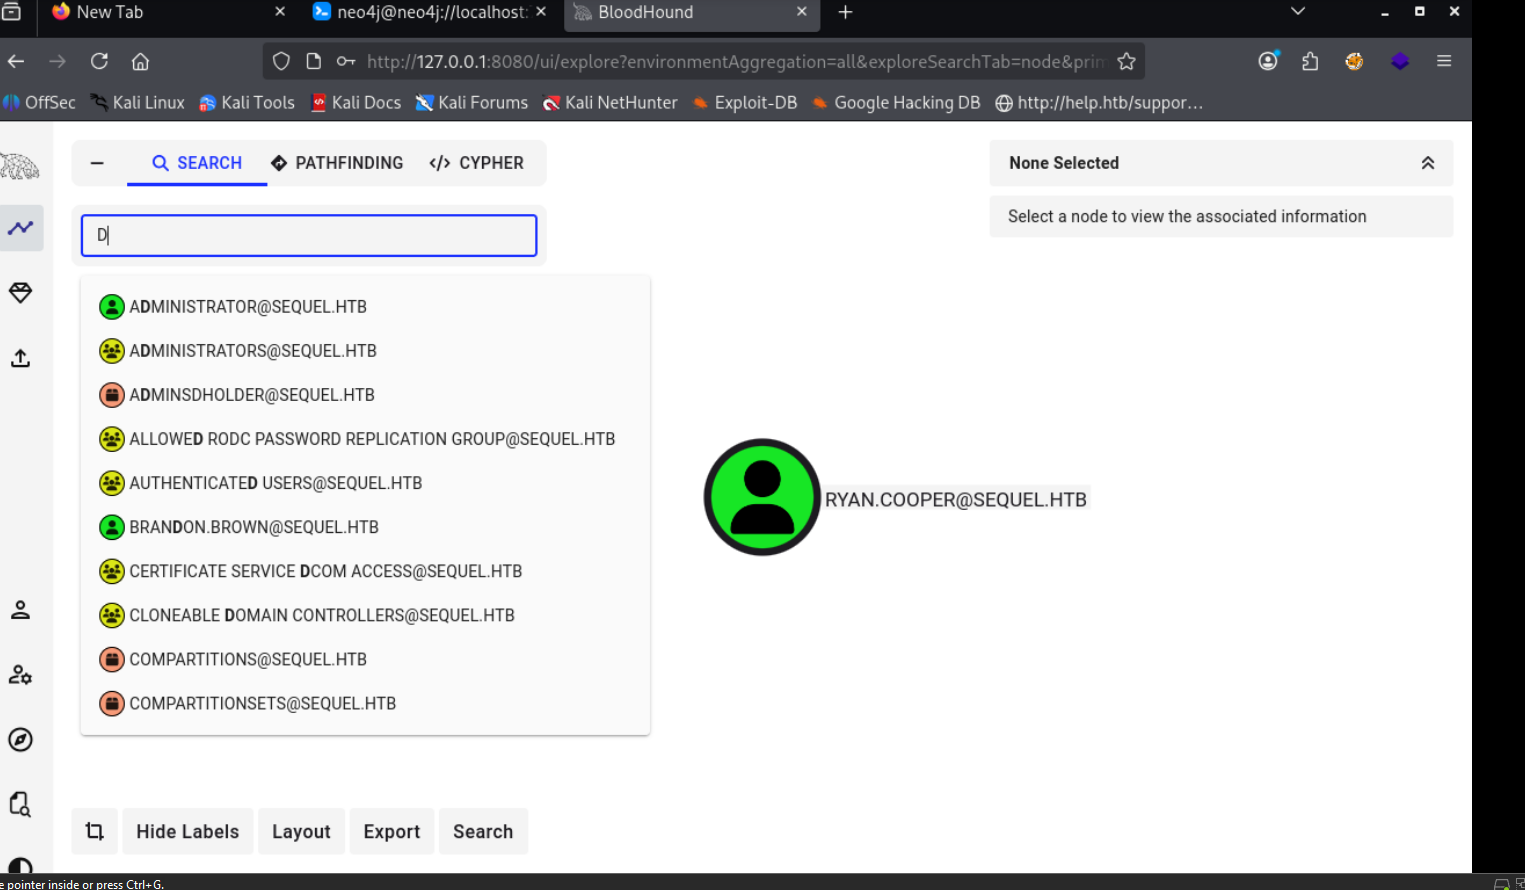This screenshot has width=1525, height=890.
Task: Click the compass icon in sidebar
Action: coord(21,740)
